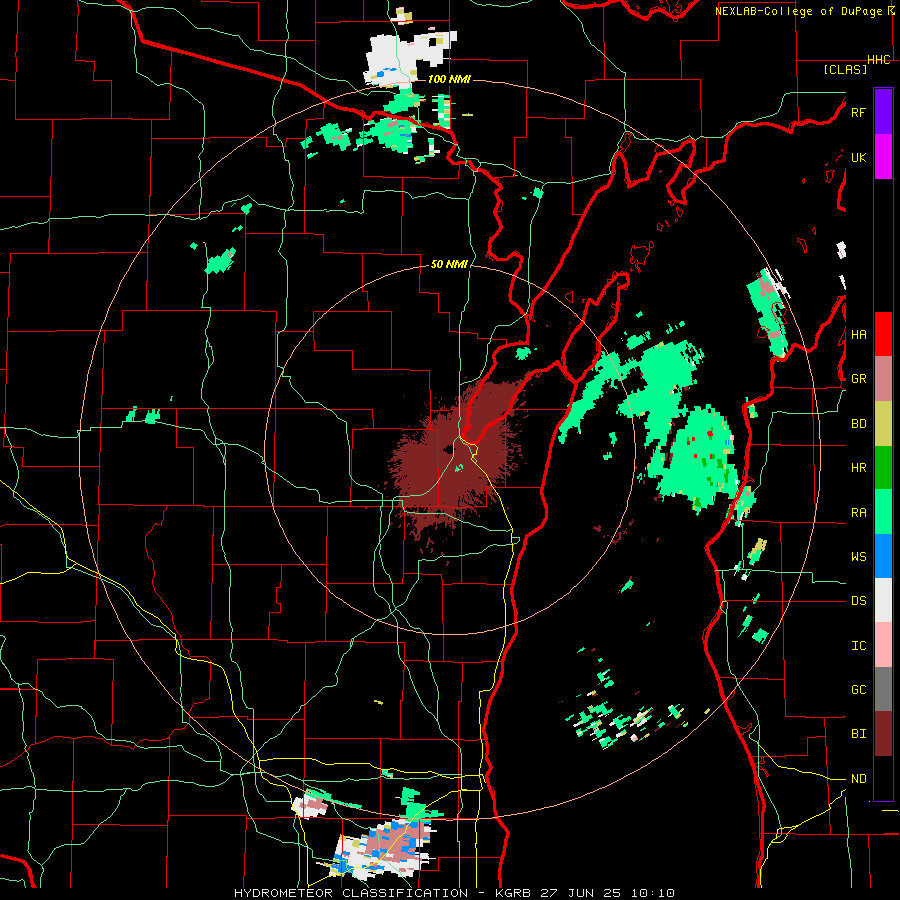The image size is (900, 900).
Task: Click the blue WS legend swatch
Action: tap(883, 556)
